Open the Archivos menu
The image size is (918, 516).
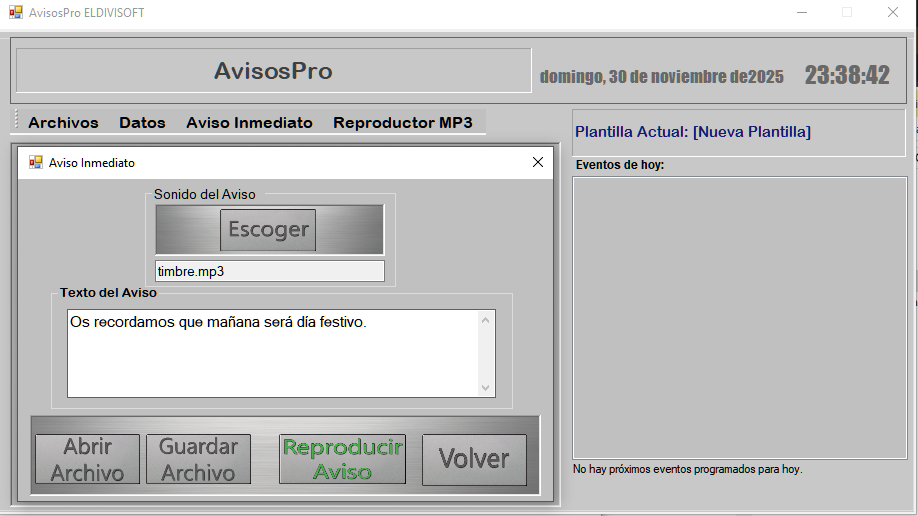(63, 123)
